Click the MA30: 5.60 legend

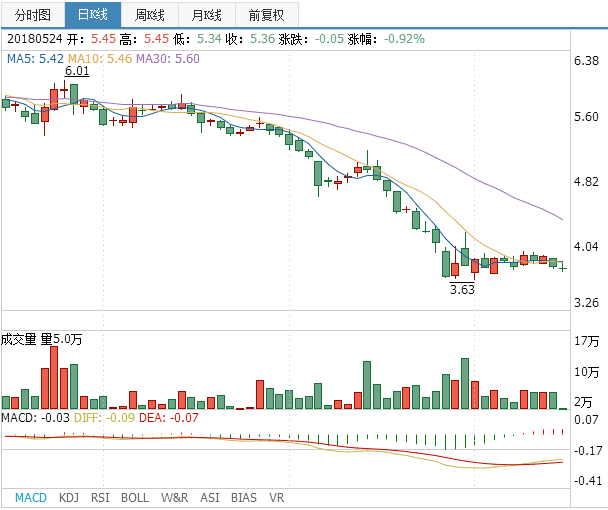[x=168, y=59]
